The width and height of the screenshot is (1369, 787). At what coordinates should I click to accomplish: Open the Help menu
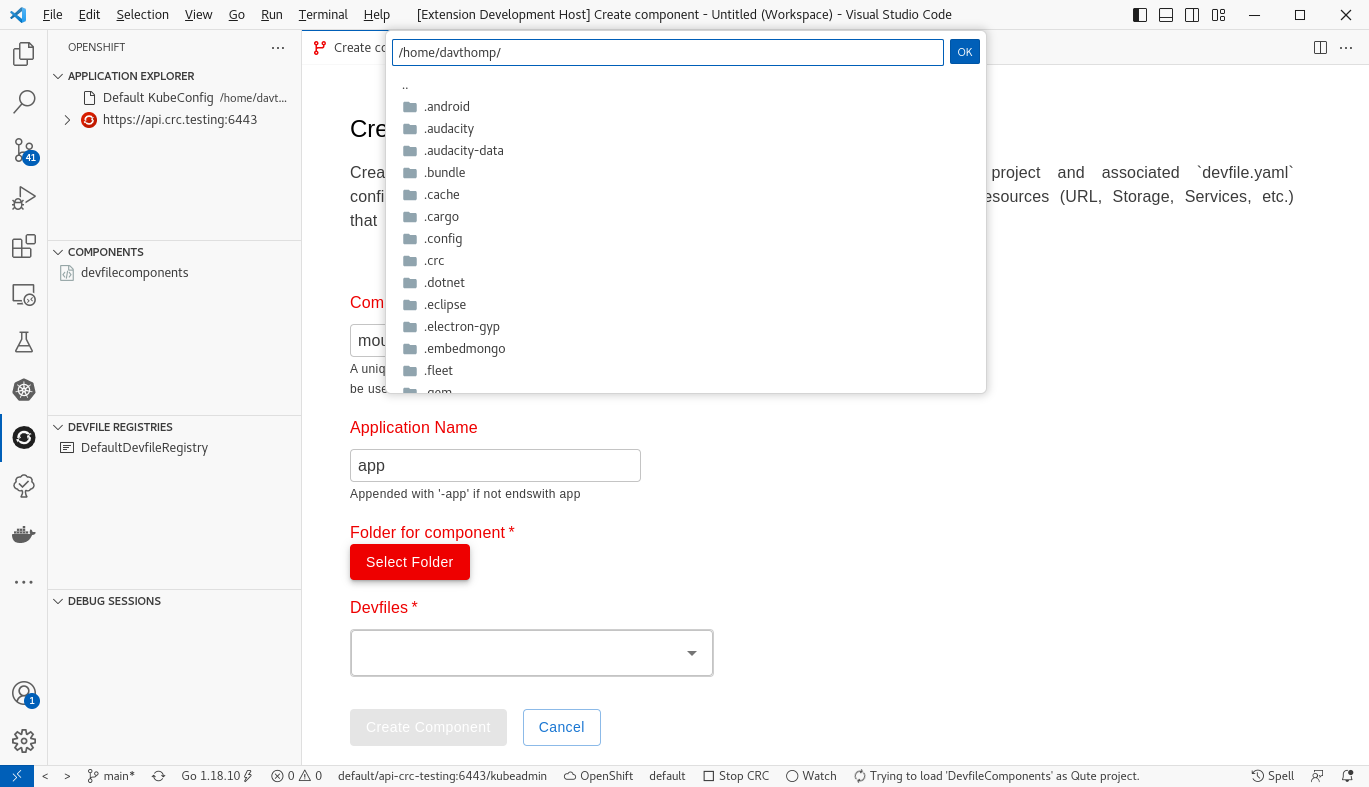coord(377,15)
